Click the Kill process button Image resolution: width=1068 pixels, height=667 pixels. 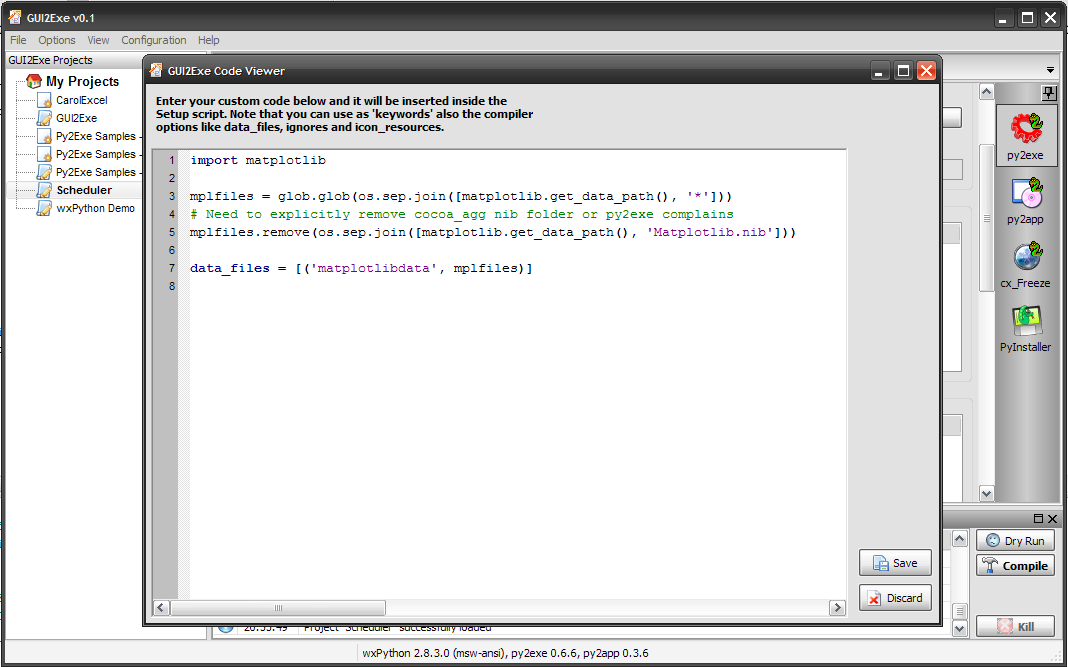pyautogui.click(x=1015, y=627)
